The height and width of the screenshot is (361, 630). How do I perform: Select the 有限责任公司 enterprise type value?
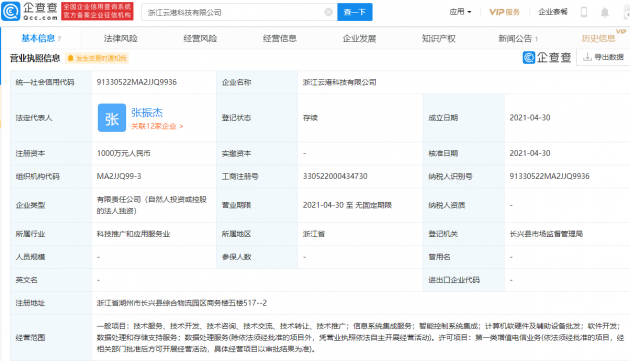pos(151,205)
